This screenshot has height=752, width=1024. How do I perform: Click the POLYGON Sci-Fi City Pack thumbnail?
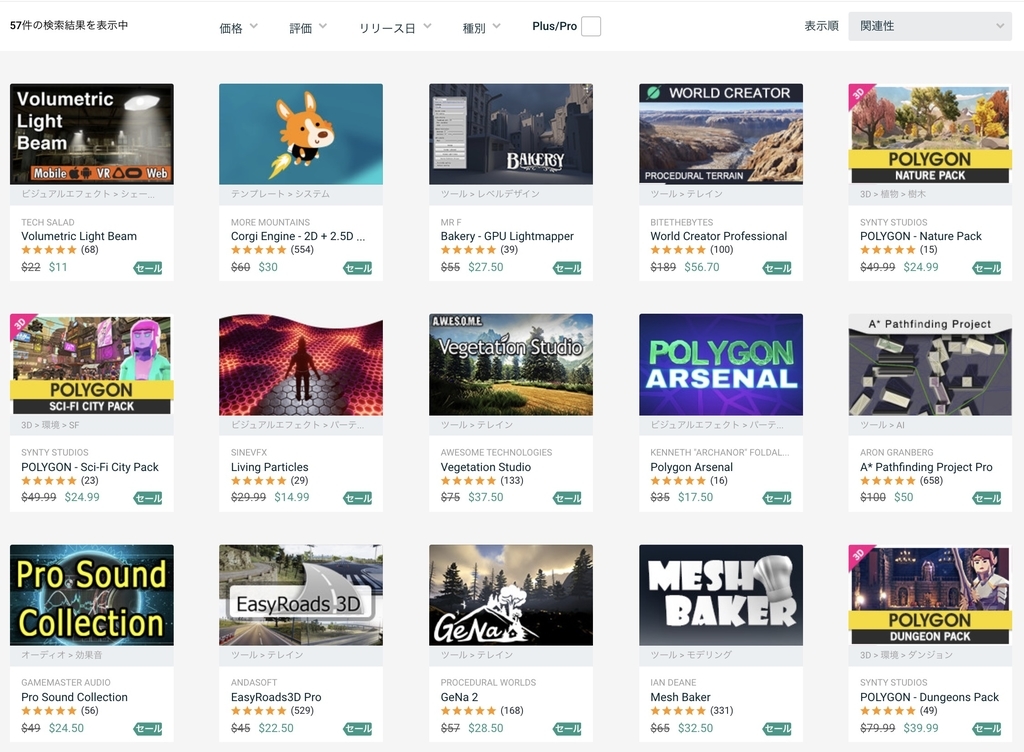click(91, 364)
